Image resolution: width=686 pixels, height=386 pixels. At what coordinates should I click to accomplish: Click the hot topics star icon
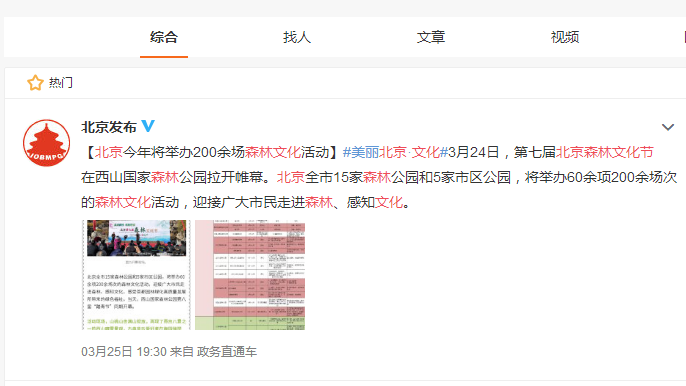tap(35, 83)
